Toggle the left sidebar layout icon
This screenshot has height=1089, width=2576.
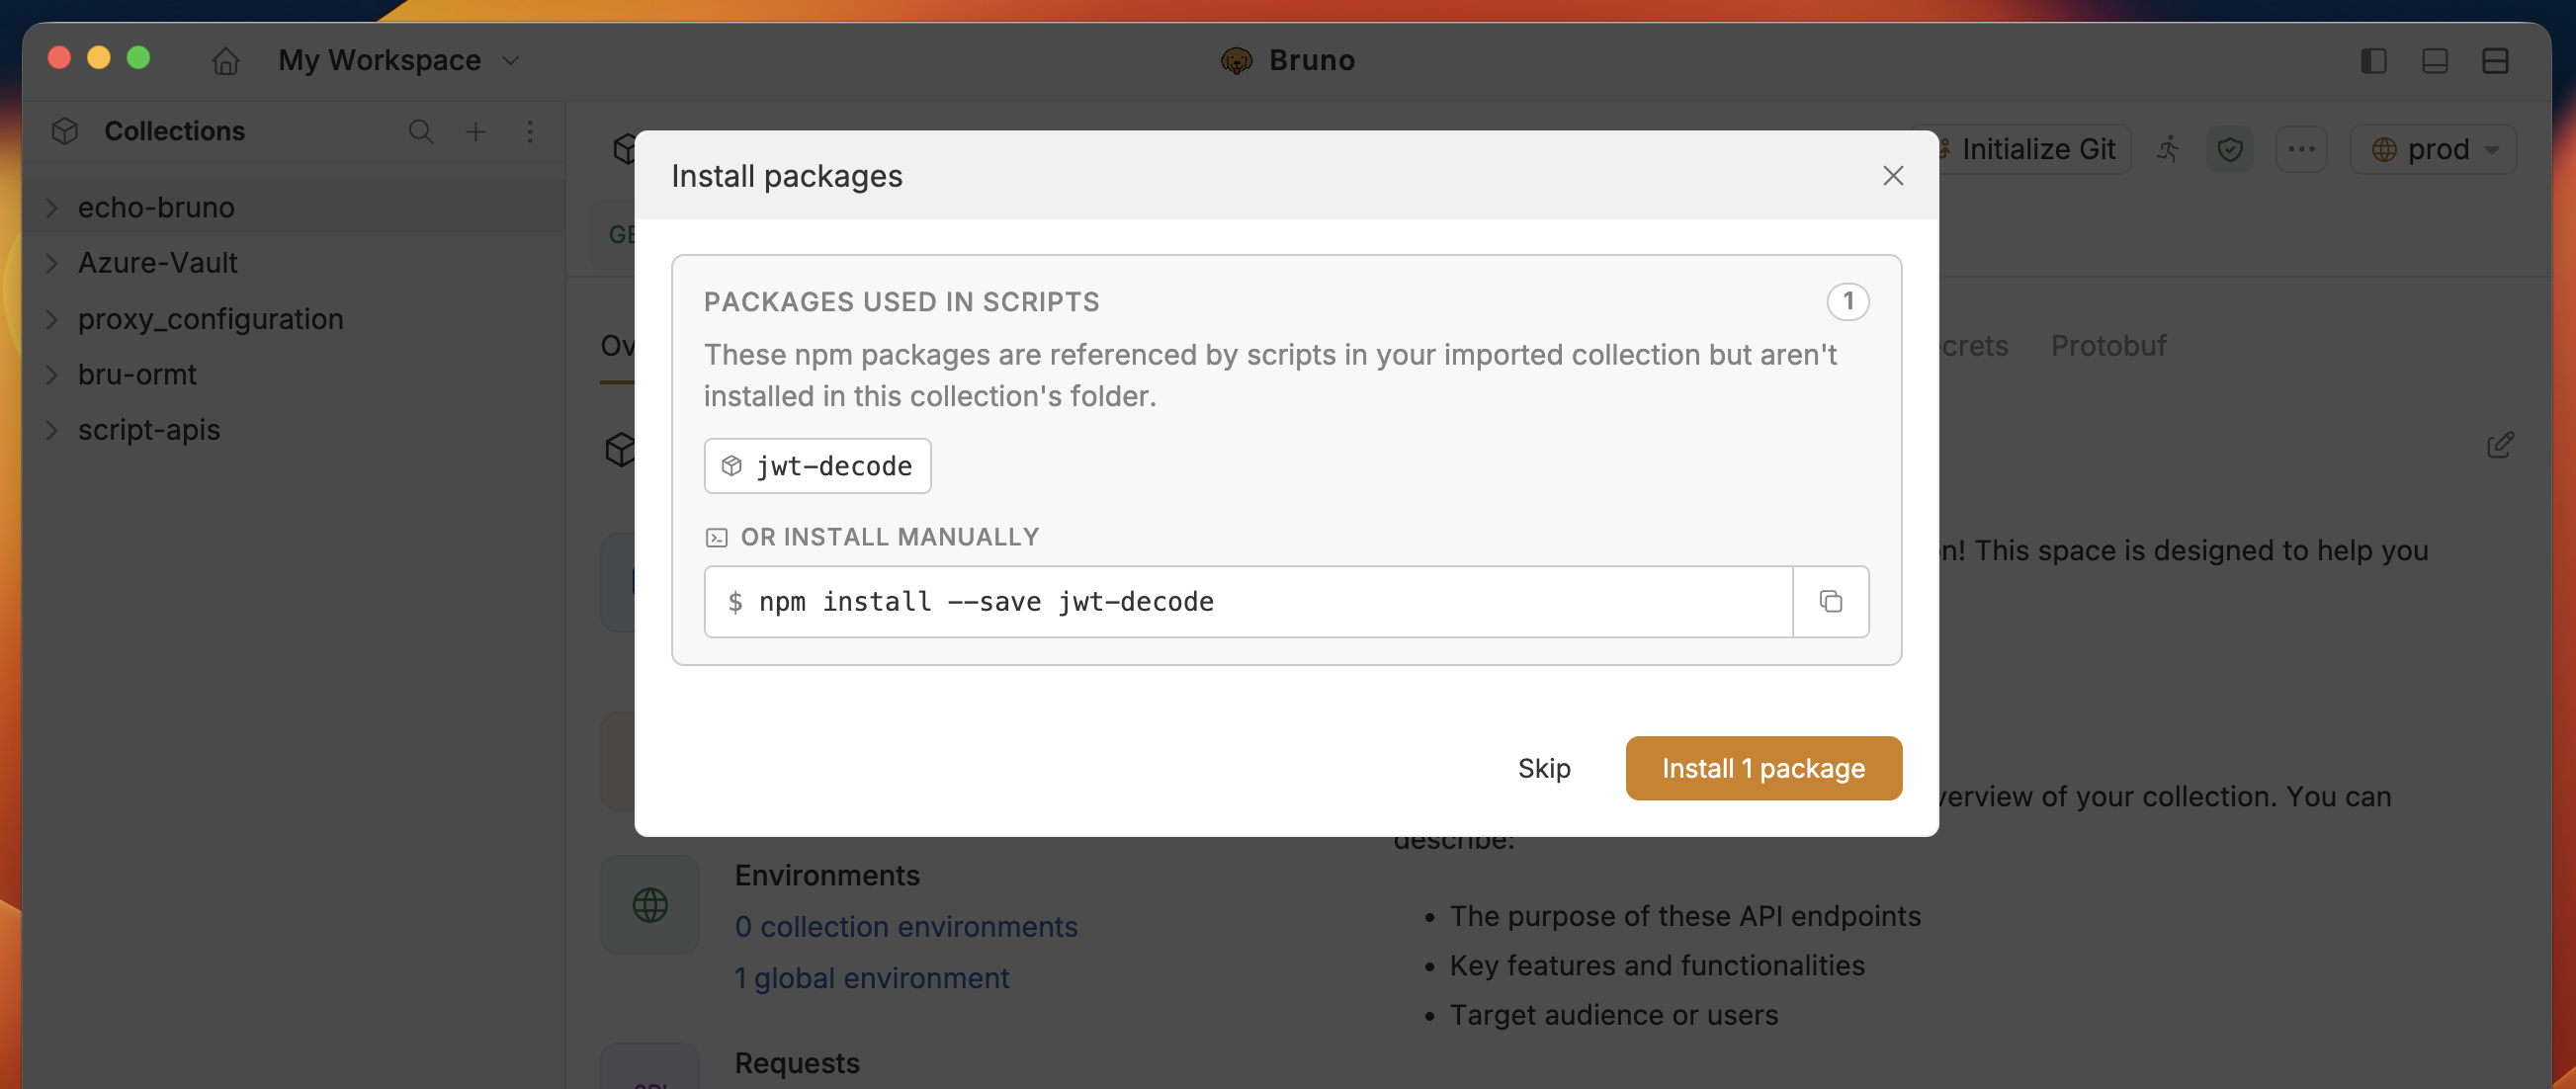[x=2374, y=61]
